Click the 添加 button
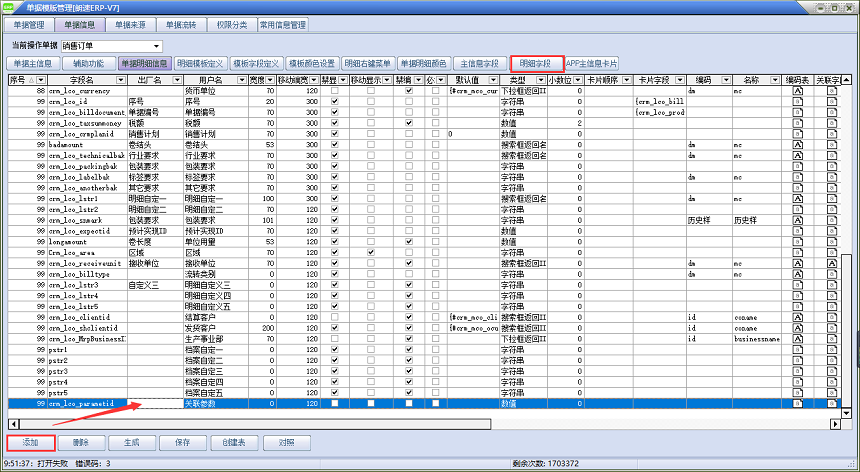The image size is (860, 472). (29, 441)
